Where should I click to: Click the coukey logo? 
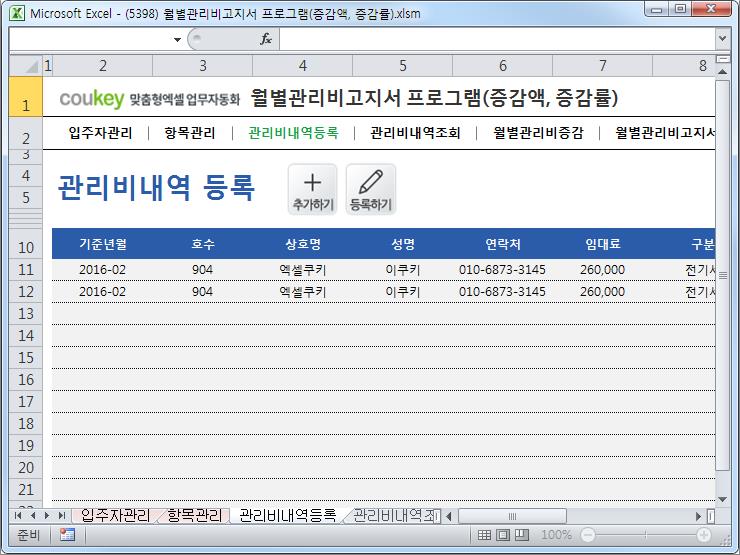point(92,98)
